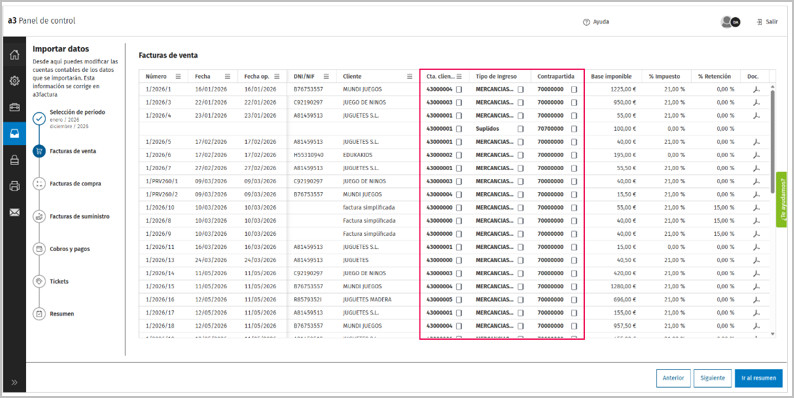The image size is (794, 398).
Task: Go to the Resumen step
Action: pyautogui.click(x=62, y=313)
